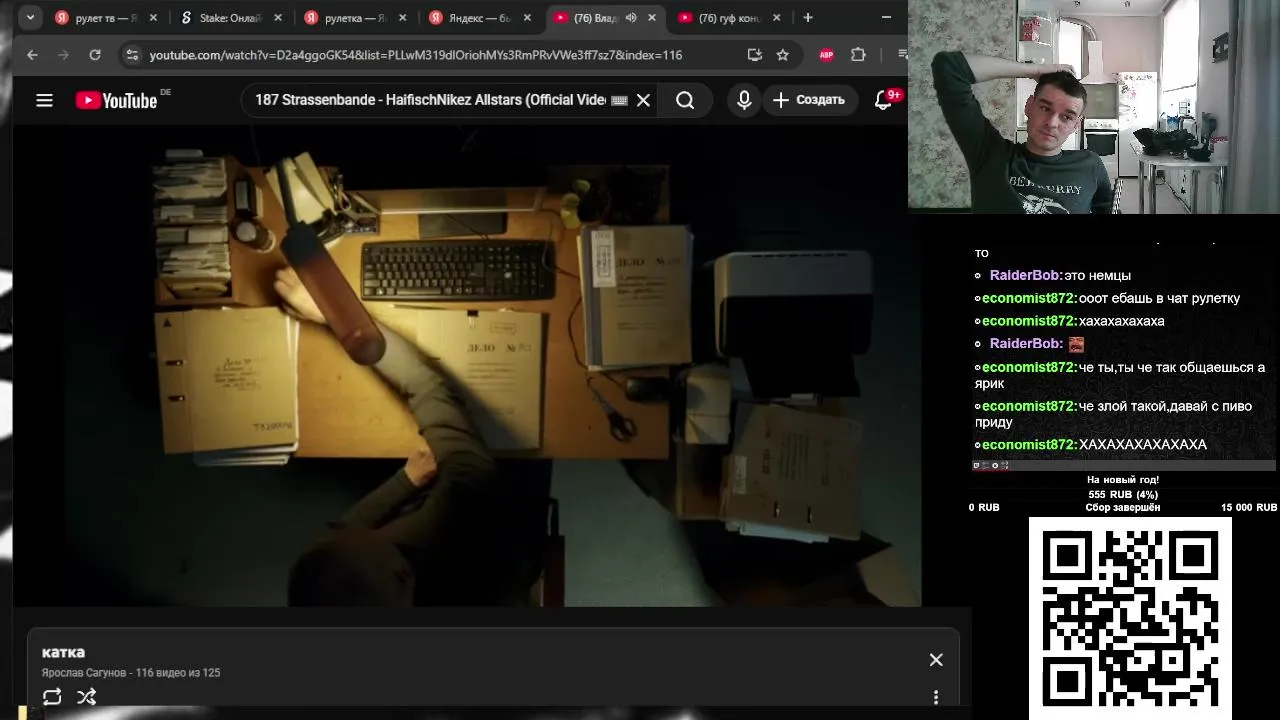This screenshot has height=720, width=1280.
Task: Clear the YouTube search query
Action: (643, 100)
